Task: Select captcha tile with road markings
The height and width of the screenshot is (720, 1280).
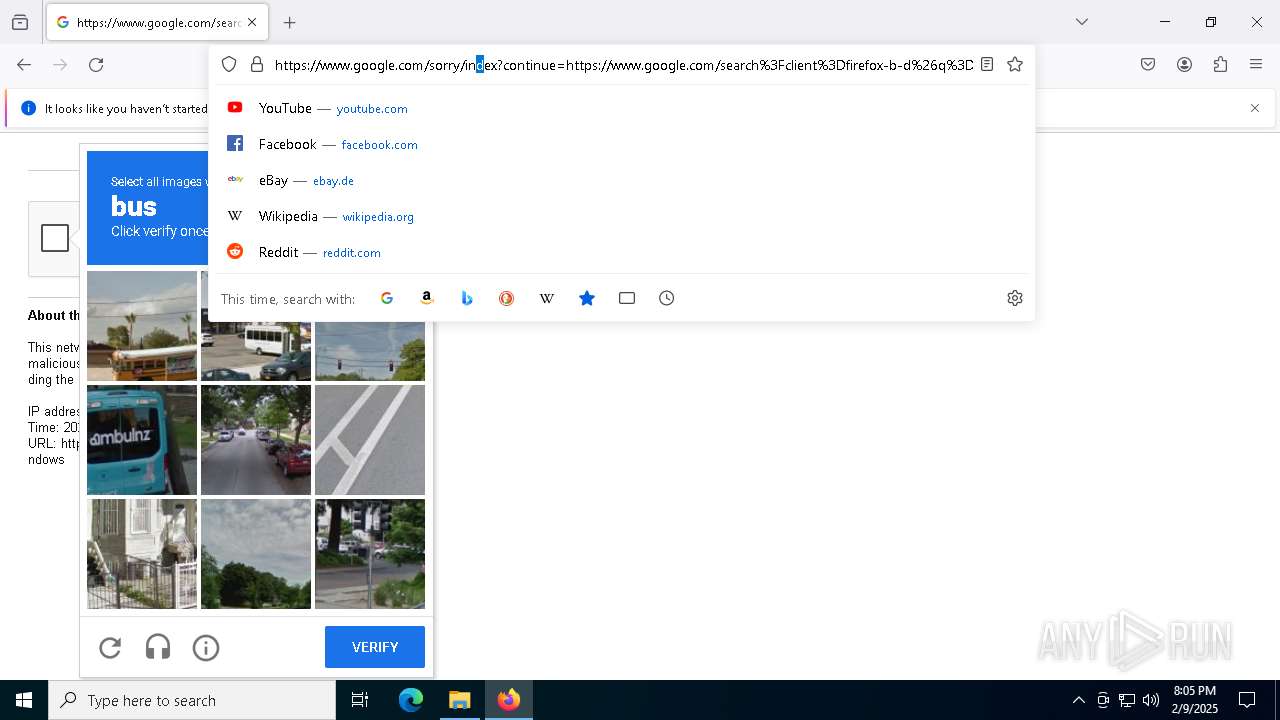Action: 370,440
